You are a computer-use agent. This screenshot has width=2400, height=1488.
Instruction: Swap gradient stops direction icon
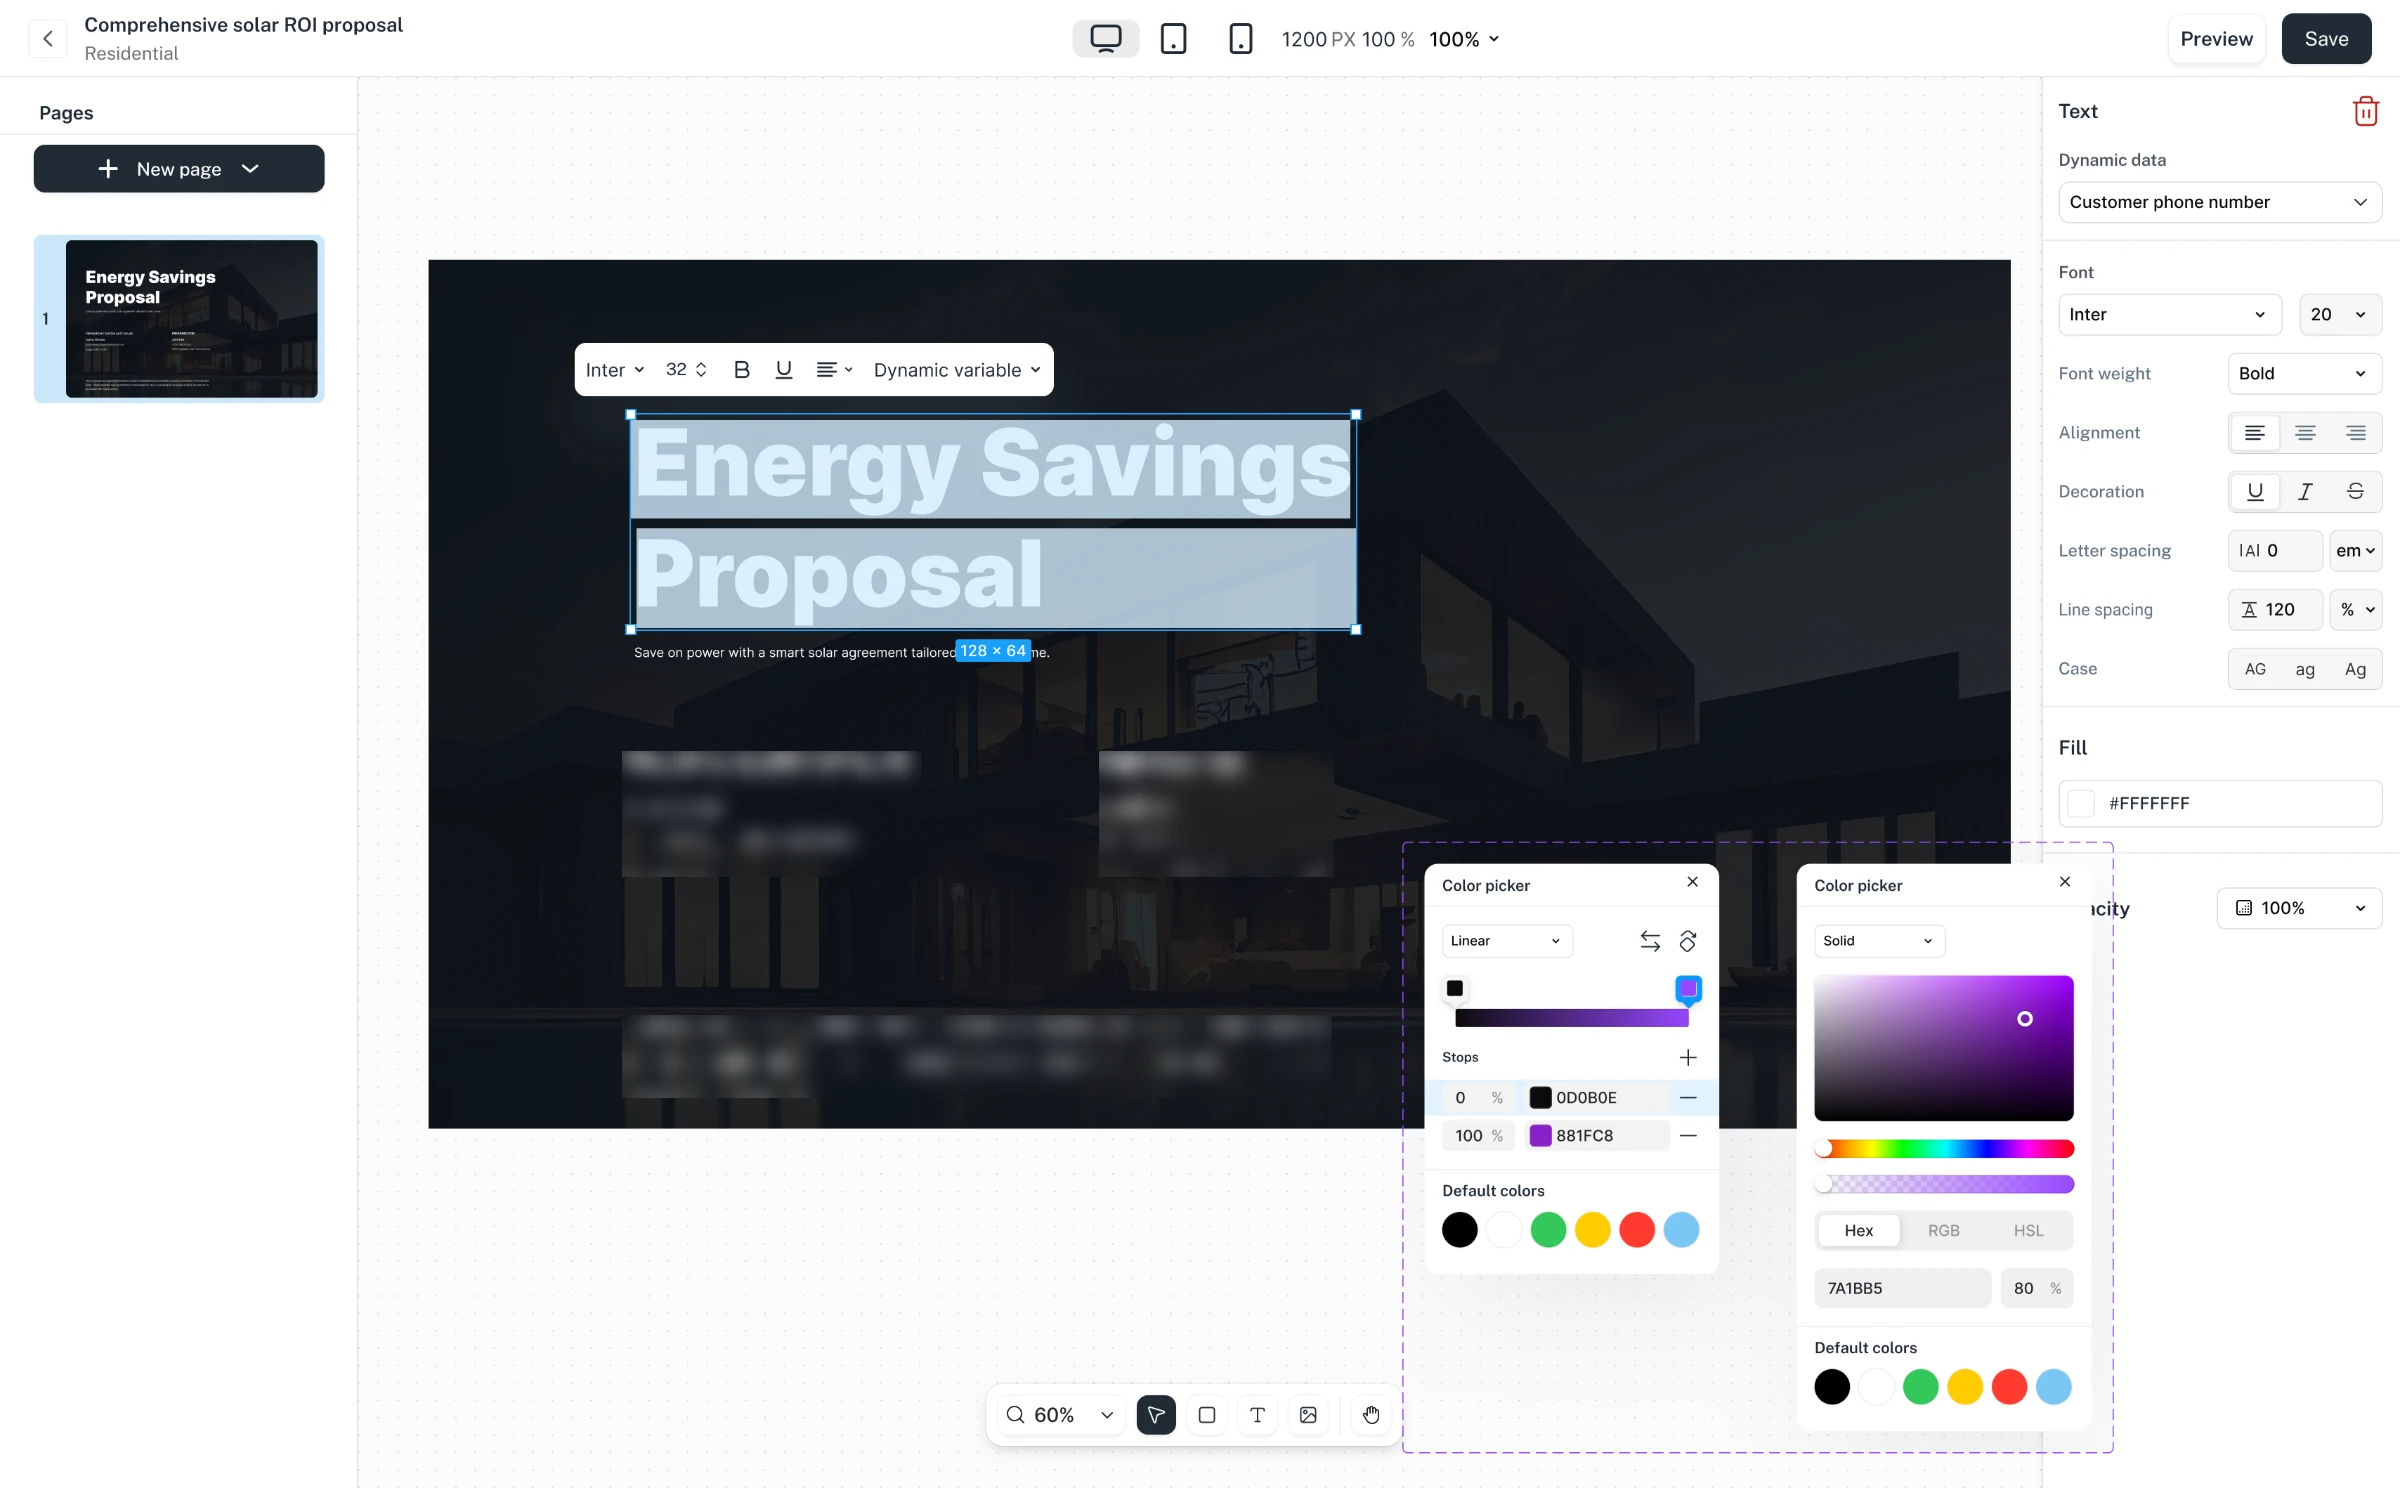[1650, 941]
